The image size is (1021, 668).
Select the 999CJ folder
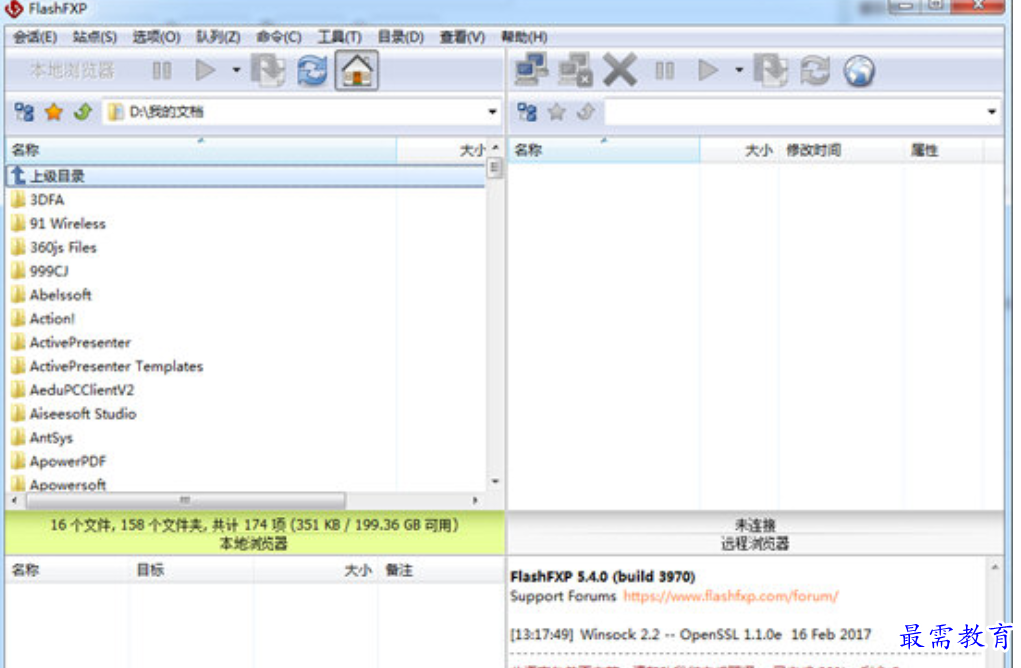49,271
